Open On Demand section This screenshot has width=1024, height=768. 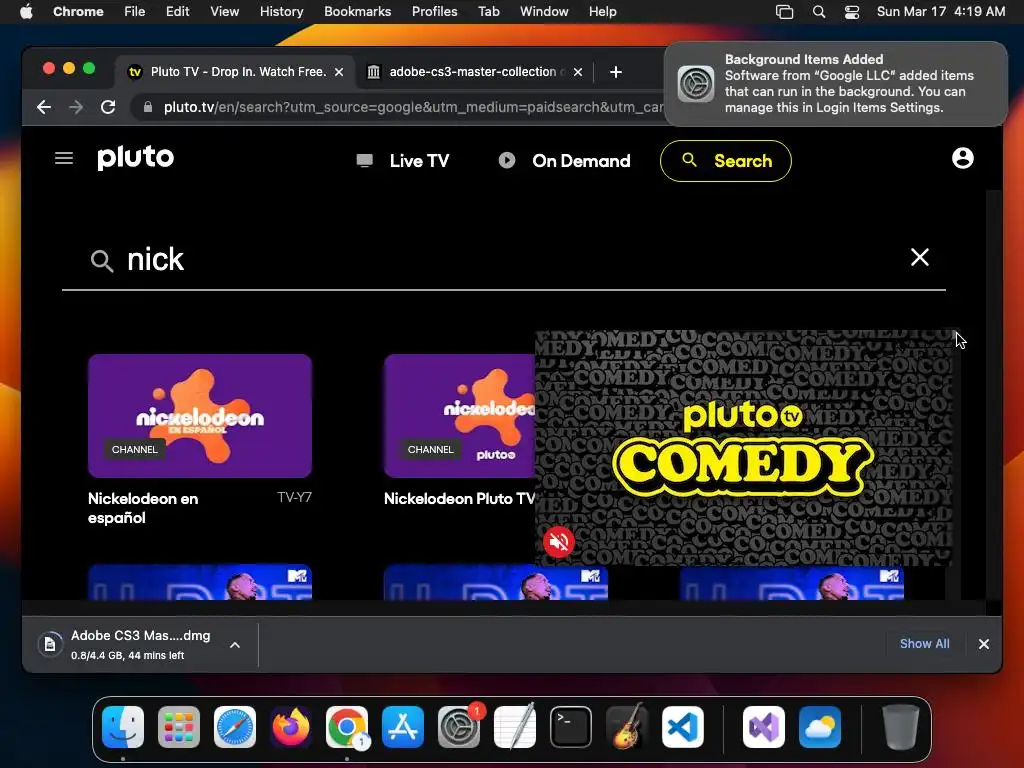pyautogui.click(x=564, y=161)
